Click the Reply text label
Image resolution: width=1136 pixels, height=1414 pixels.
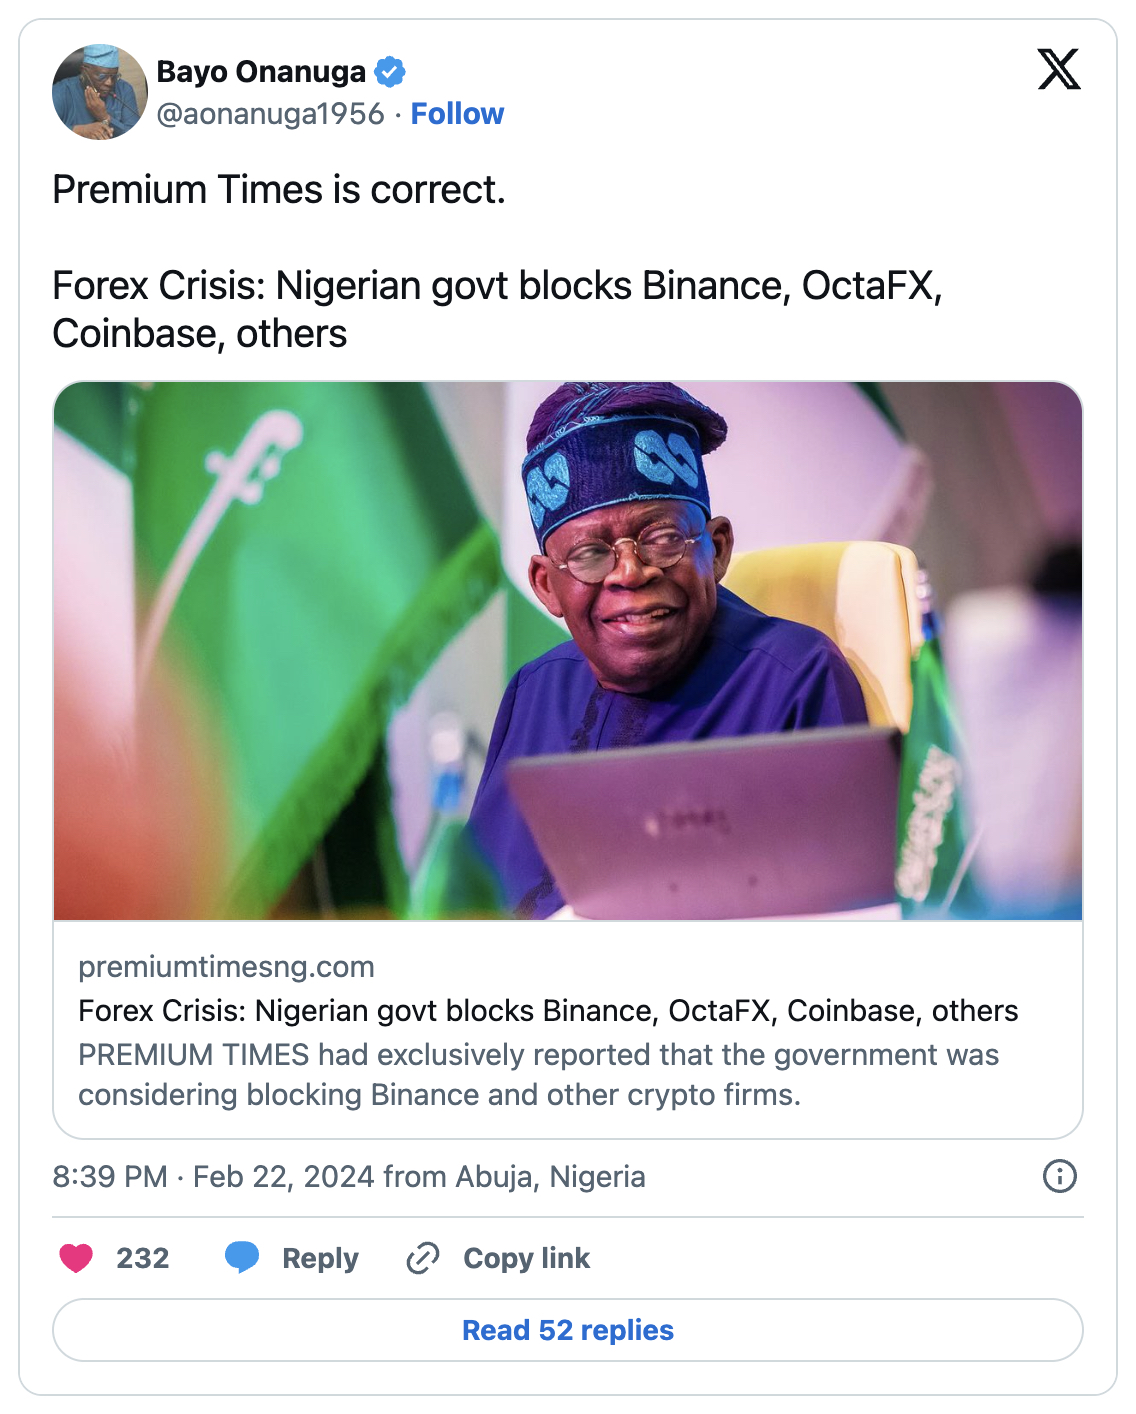coord(320,1258)
